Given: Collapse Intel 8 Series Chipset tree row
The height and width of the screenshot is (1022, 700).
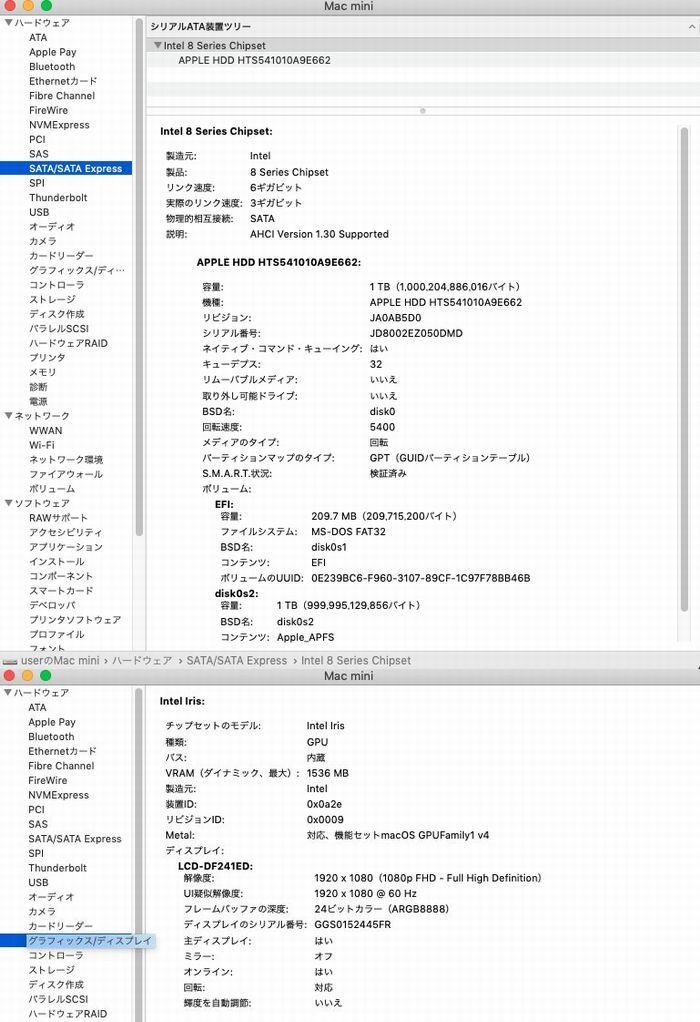Looking at the screenshot, I should pos(158,46).
